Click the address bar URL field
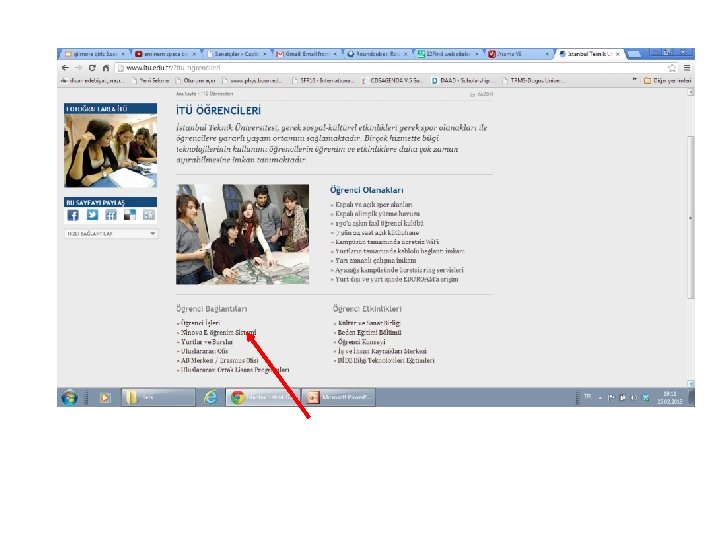 coord(390,68)
